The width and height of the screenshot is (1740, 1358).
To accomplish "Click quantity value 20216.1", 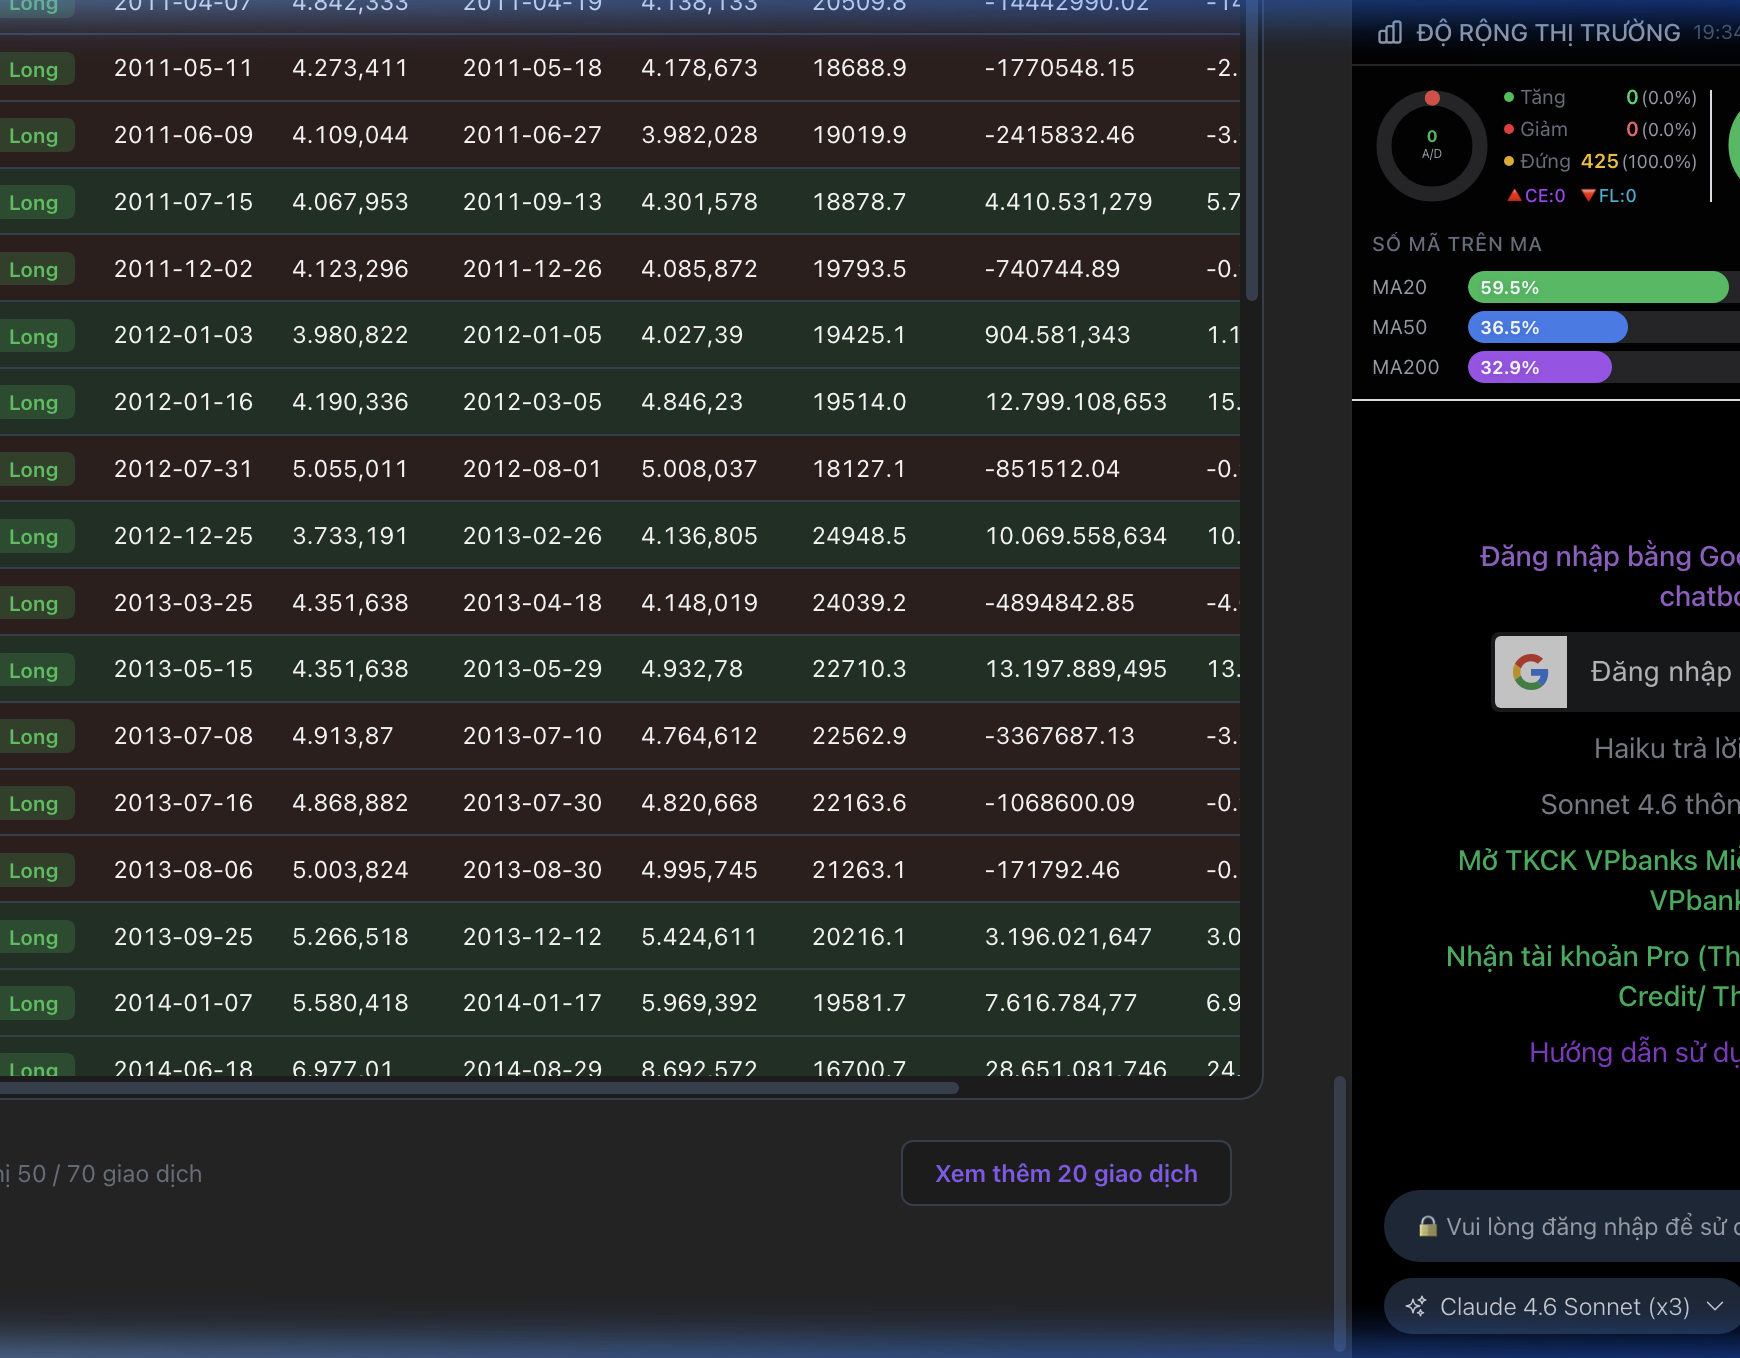I will click(x=859, y=936).
